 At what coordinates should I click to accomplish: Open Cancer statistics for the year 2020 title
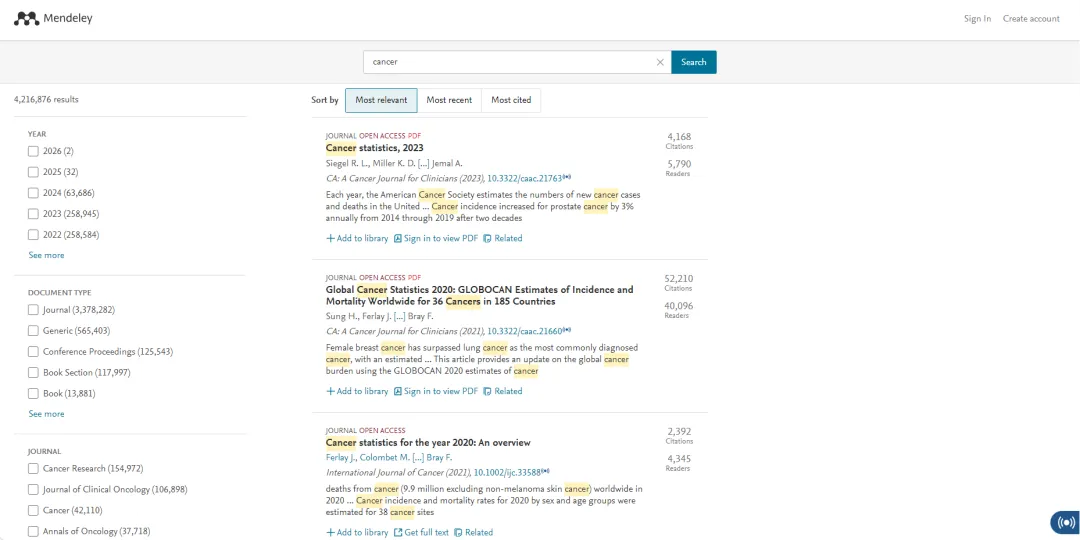[x=428, y=443]
